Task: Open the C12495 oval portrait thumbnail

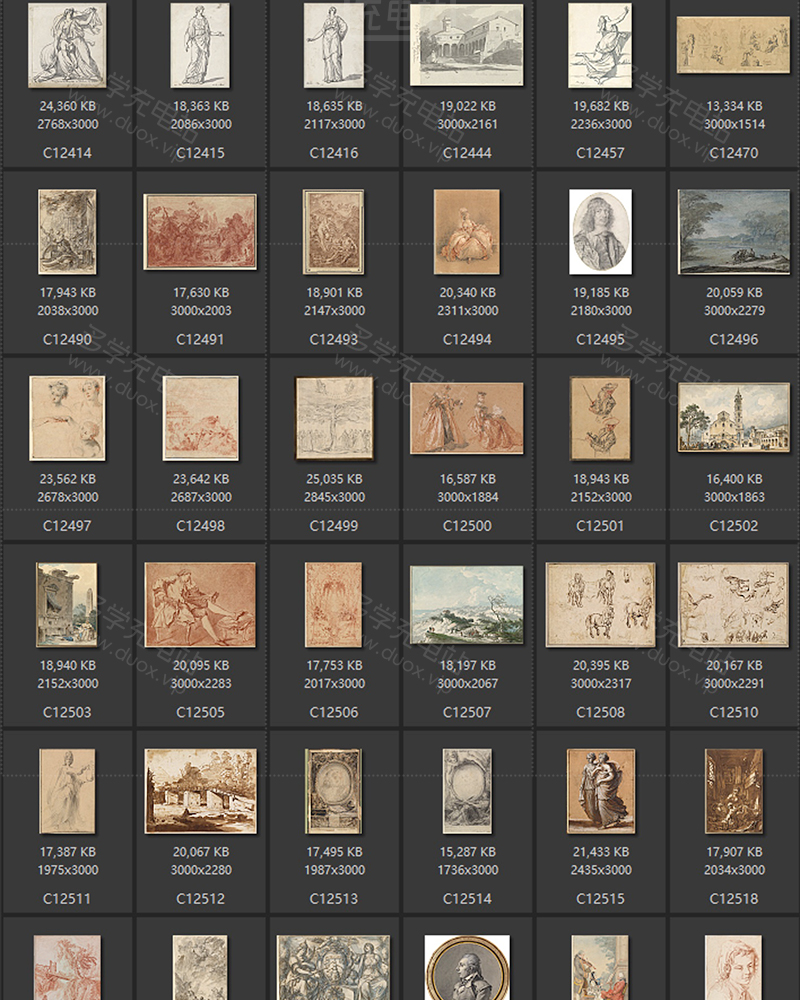Action: point(600,232)
